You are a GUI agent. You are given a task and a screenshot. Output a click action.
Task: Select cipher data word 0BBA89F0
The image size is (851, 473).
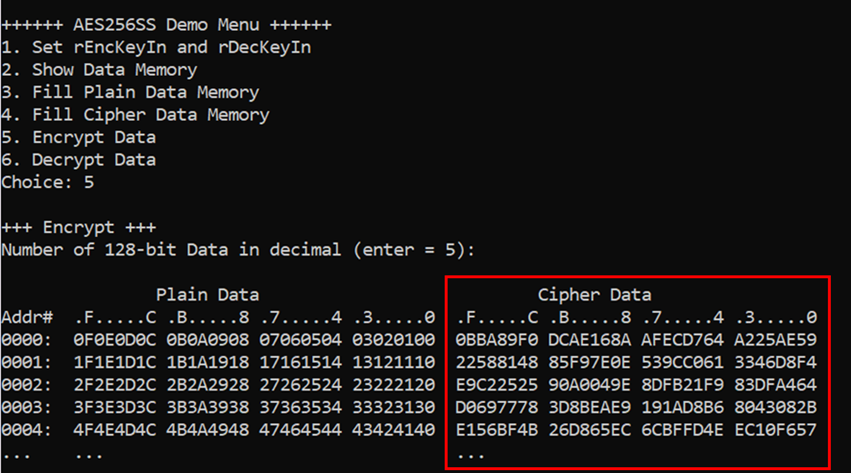(x=497, y=340)
